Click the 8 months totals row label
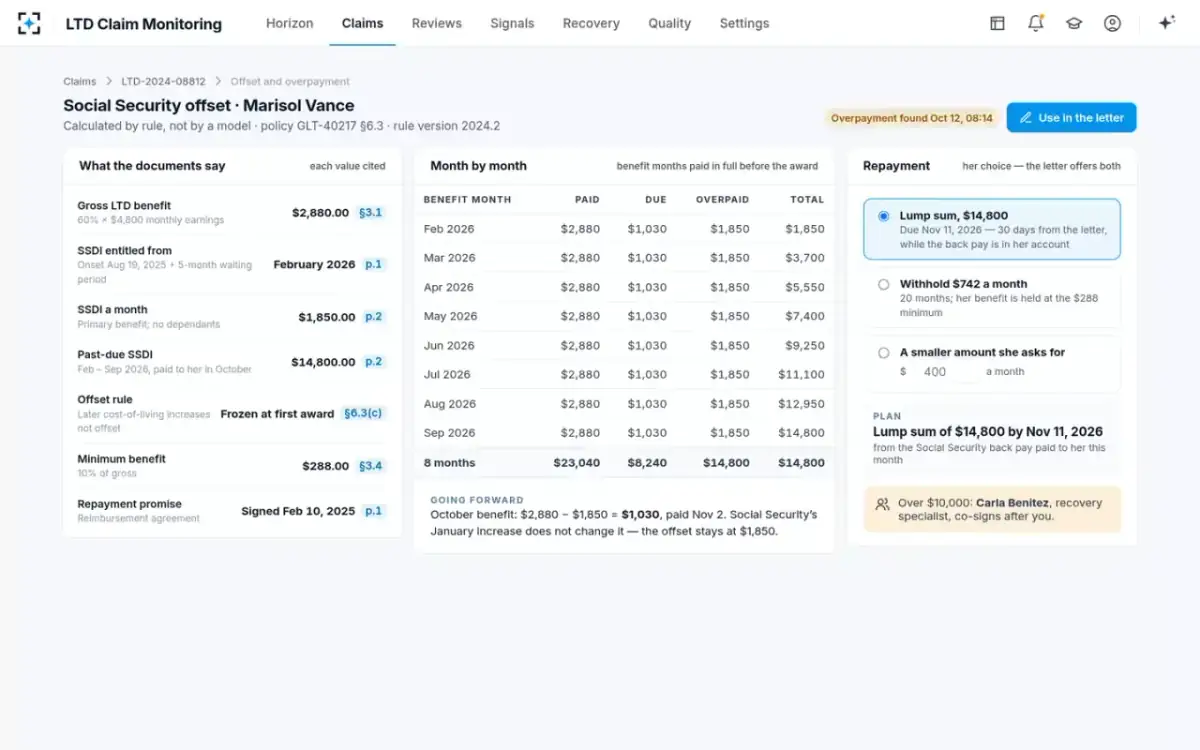Viewport: 1200px width, 750px height. click(450, 463)
